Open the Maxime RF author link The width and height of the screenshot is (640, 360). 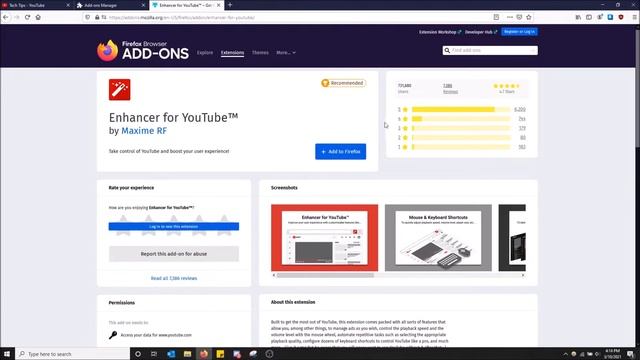coord(144,131)
